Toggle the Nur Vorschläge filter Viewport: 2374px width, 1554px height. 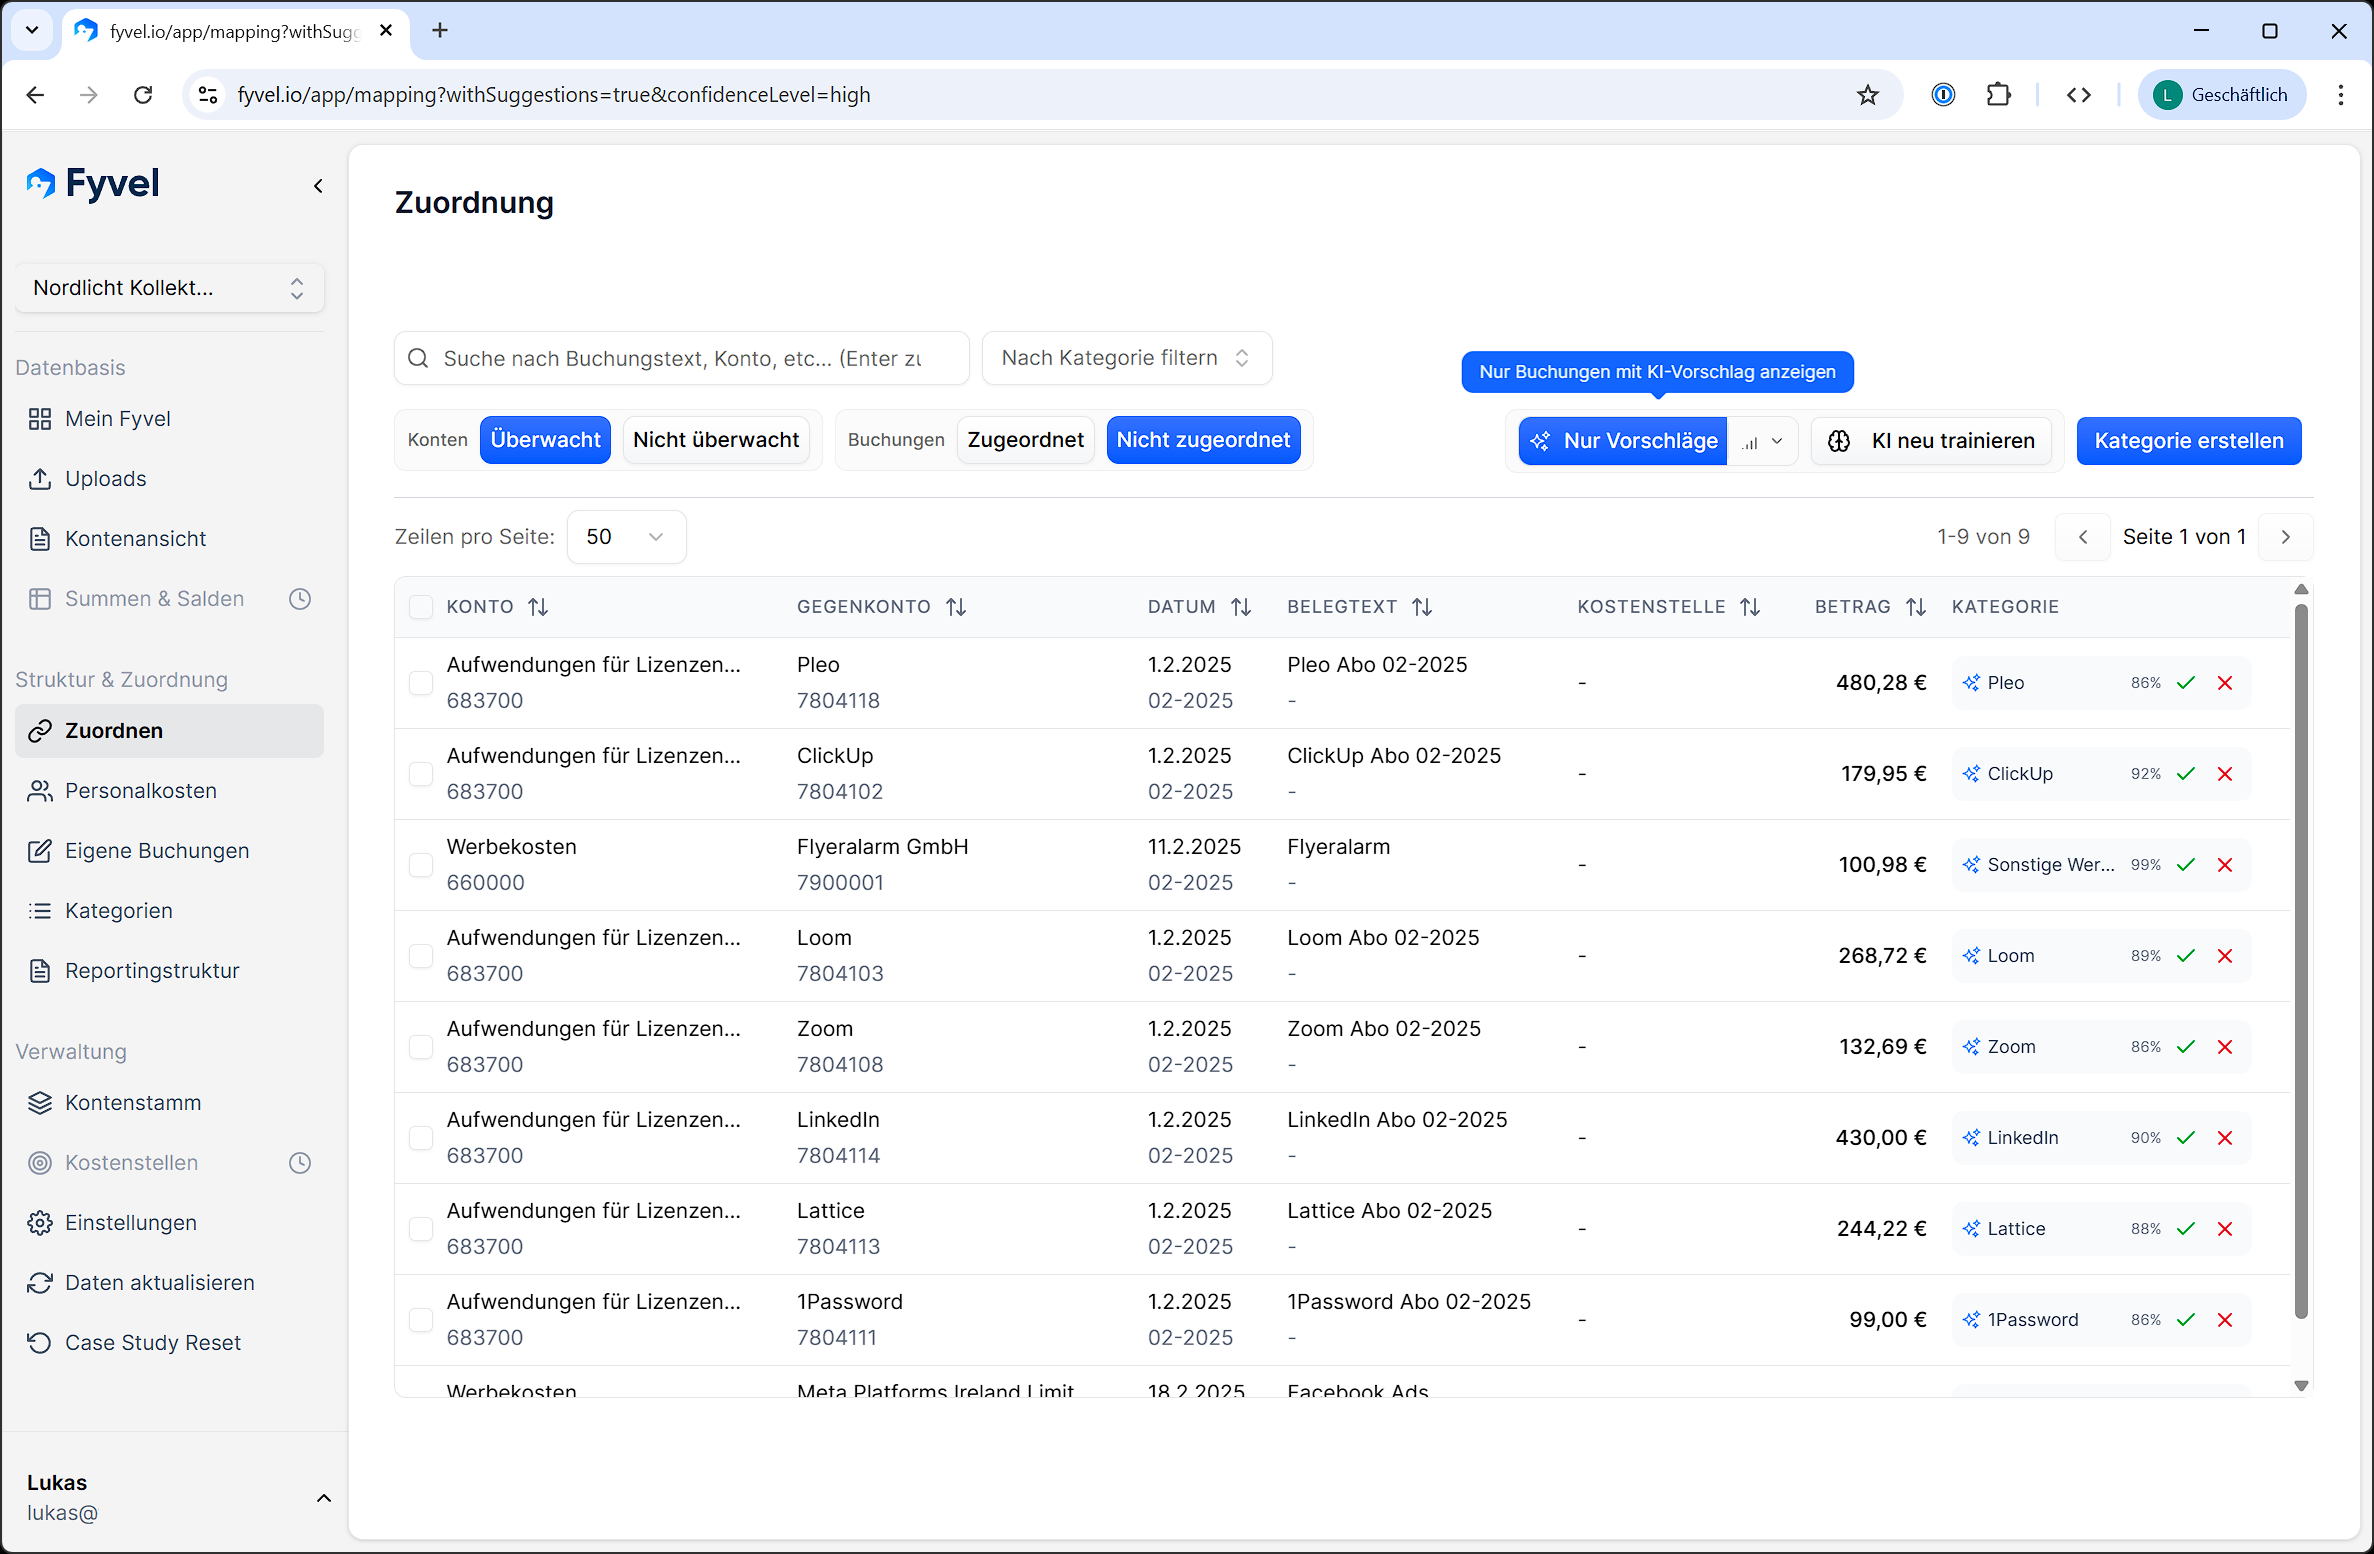tap(1623, 441)
